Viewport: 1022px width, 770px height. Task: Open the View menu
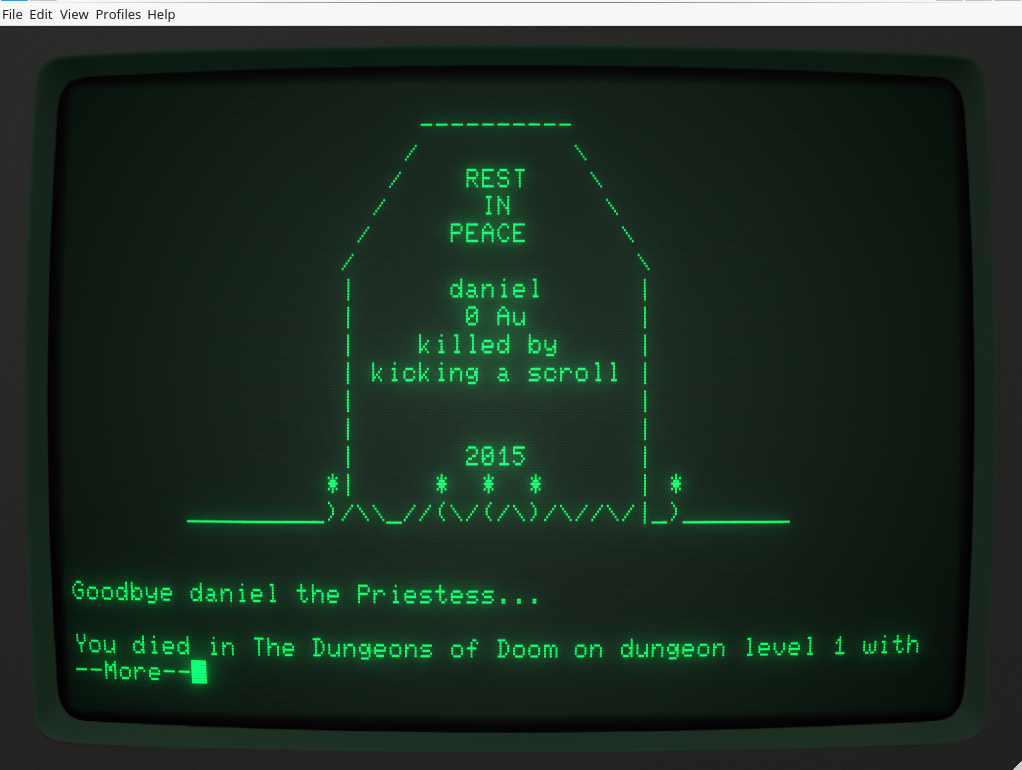coord(74,14)
